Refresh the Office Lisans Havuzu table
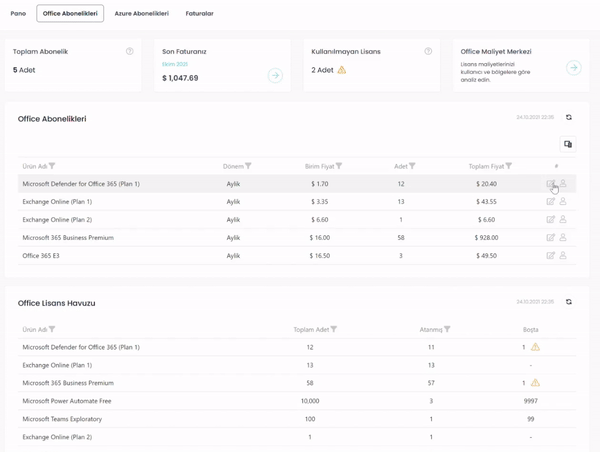 (x=569, y=302)
